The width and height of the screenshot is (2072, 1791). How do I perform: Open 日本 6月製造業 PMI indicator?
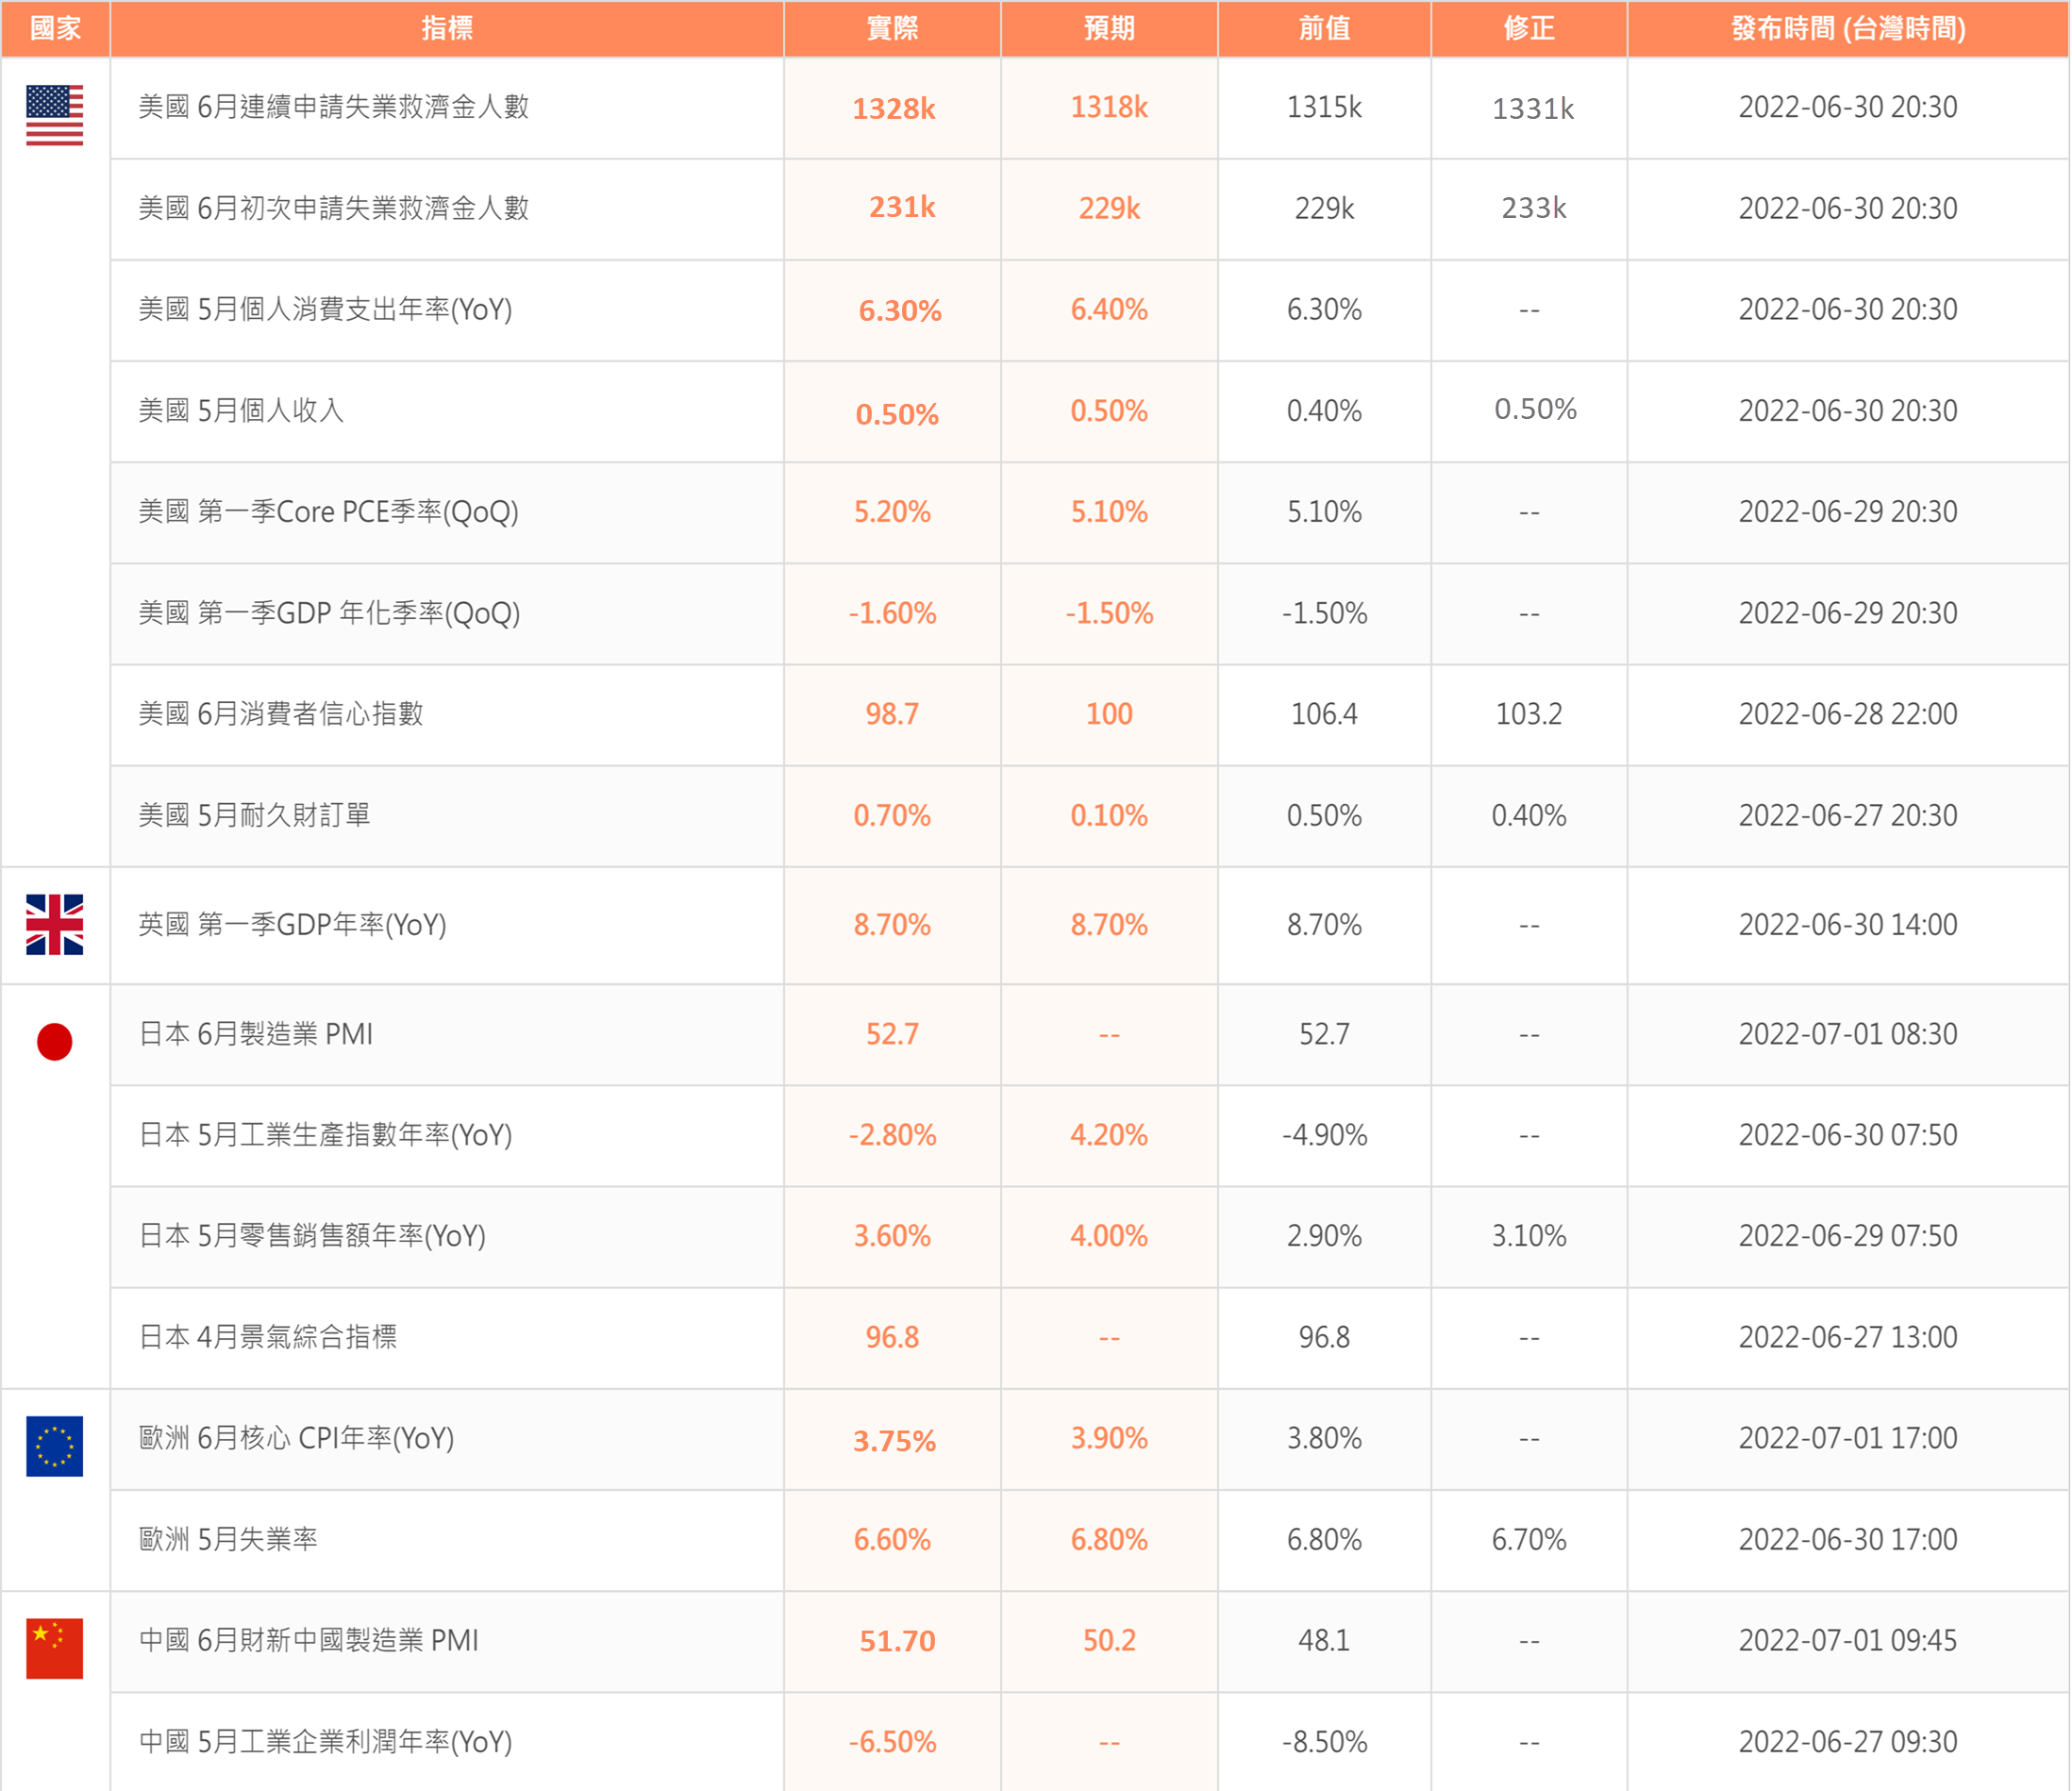point(256,1034)
